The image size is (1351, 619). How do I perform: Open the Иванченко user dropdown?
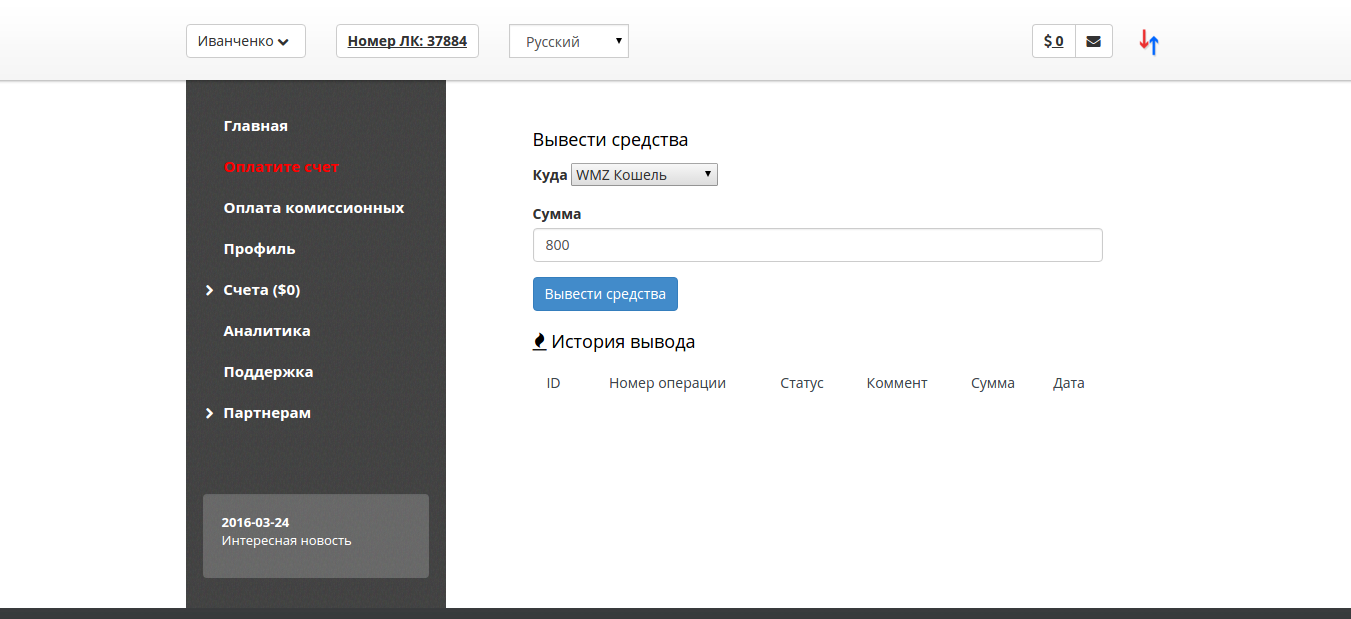[x=245, y=41]
